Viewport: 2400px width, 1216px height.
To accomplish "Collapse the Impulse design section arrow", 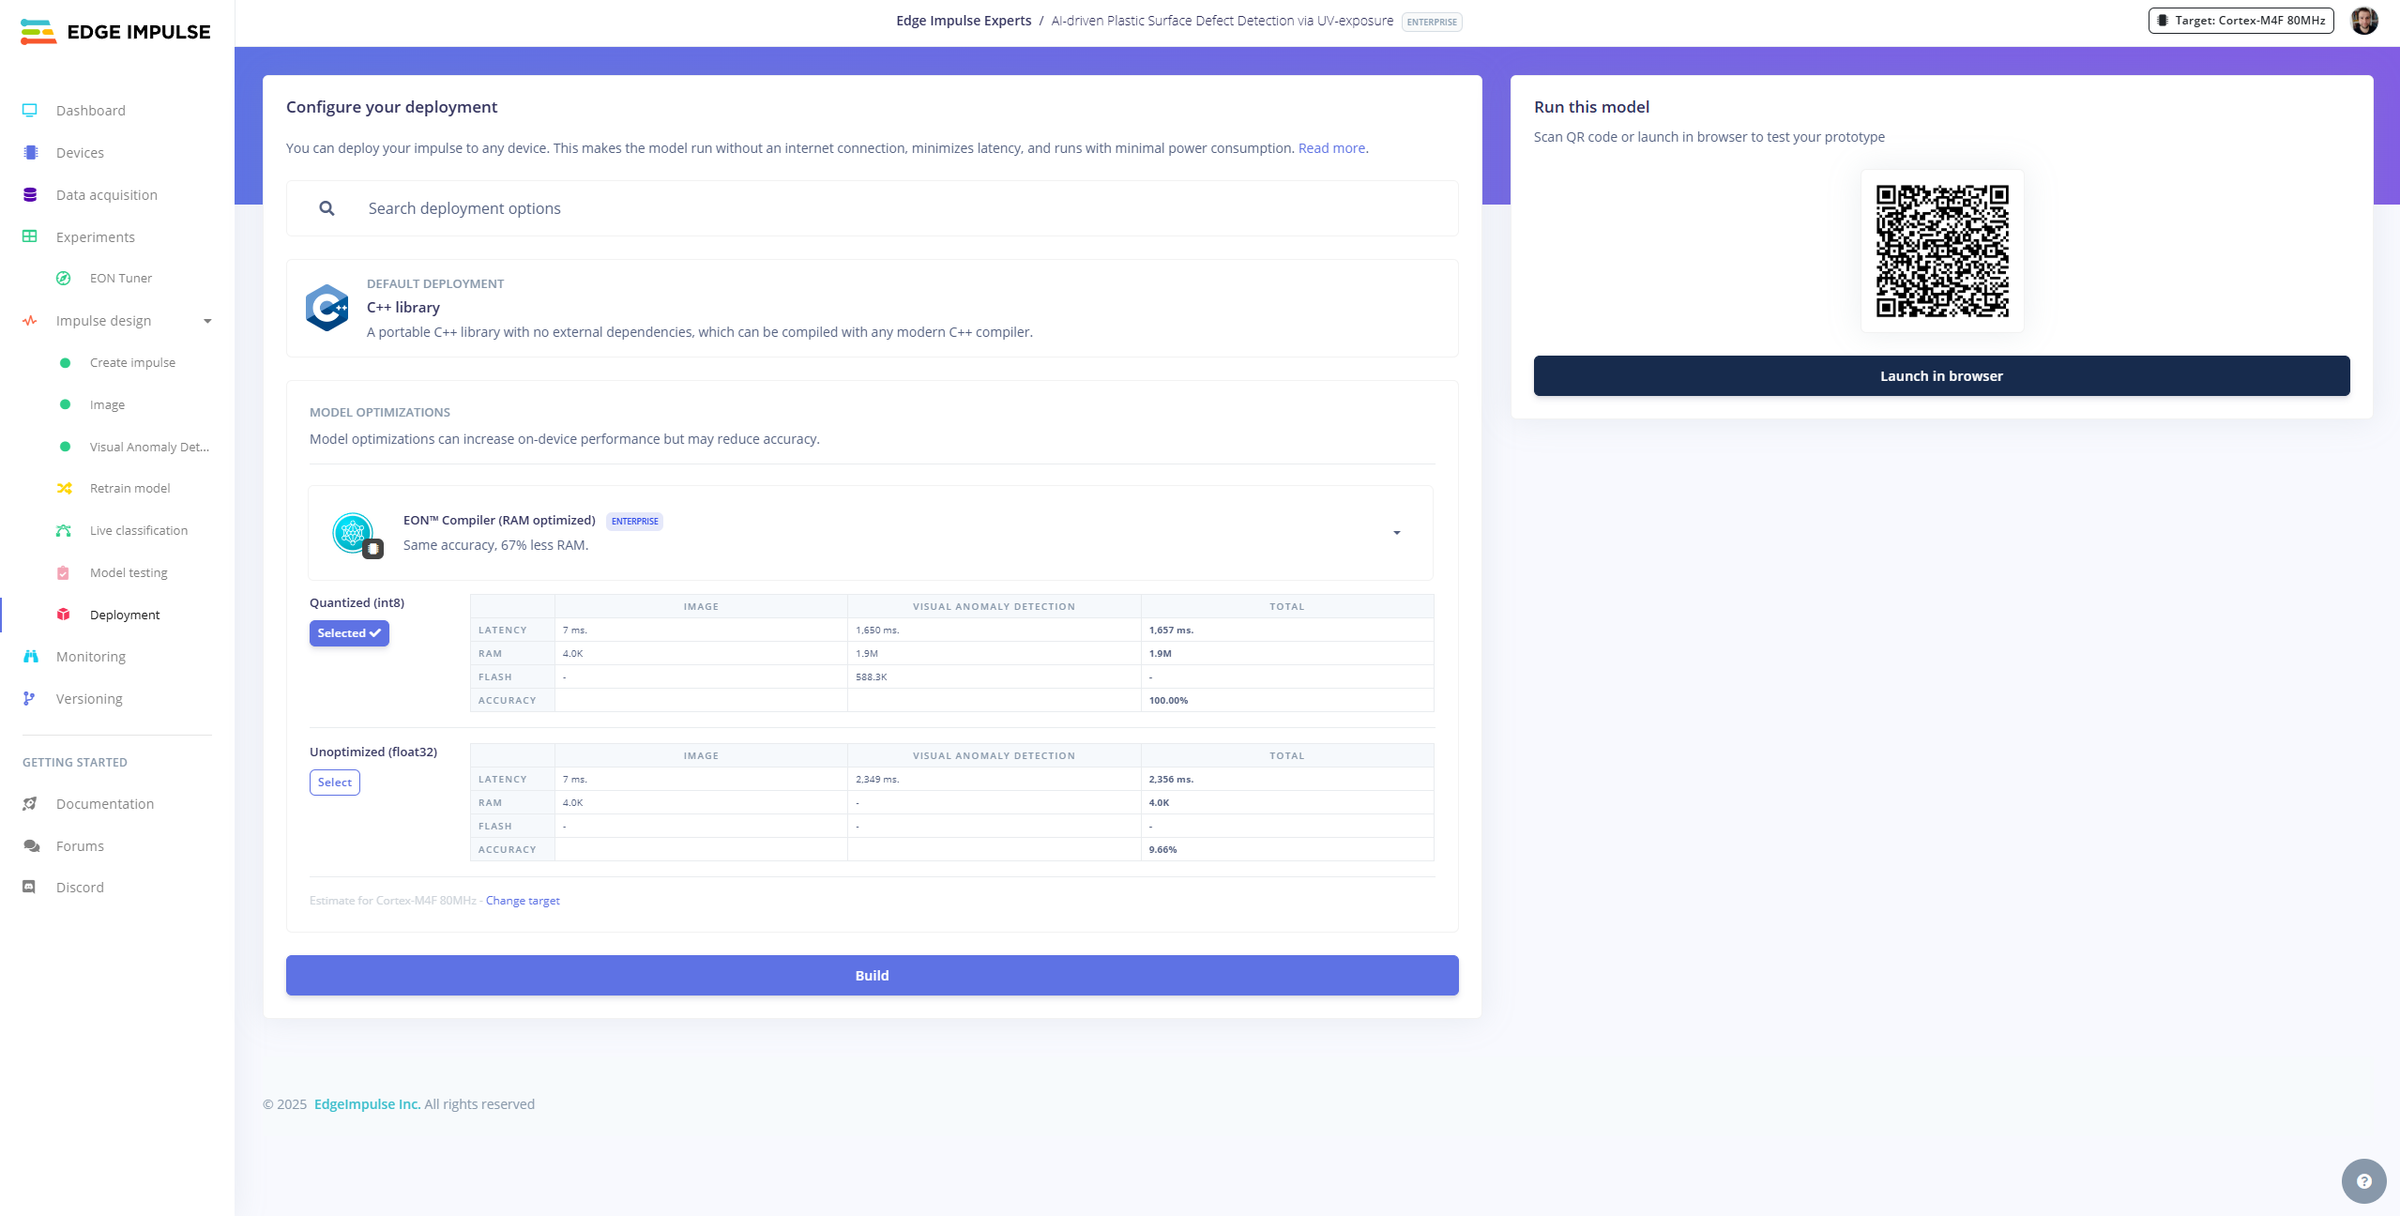I will coord(208,321).
